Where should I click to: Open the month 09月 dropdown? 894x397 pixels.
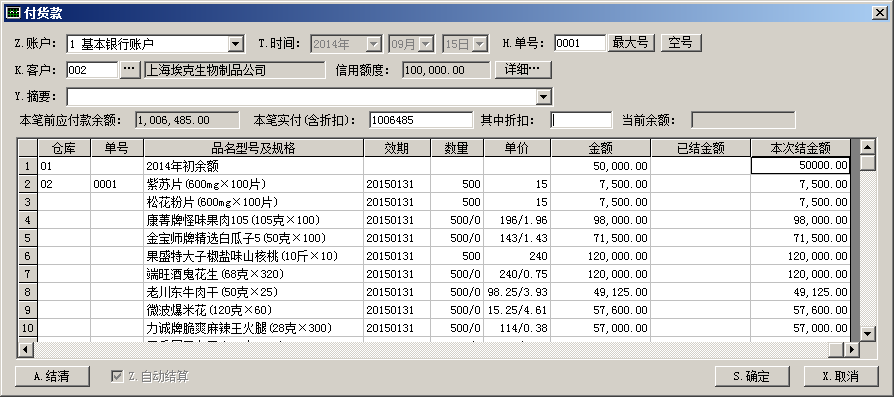pyautogui.click(x=426, y=43)
